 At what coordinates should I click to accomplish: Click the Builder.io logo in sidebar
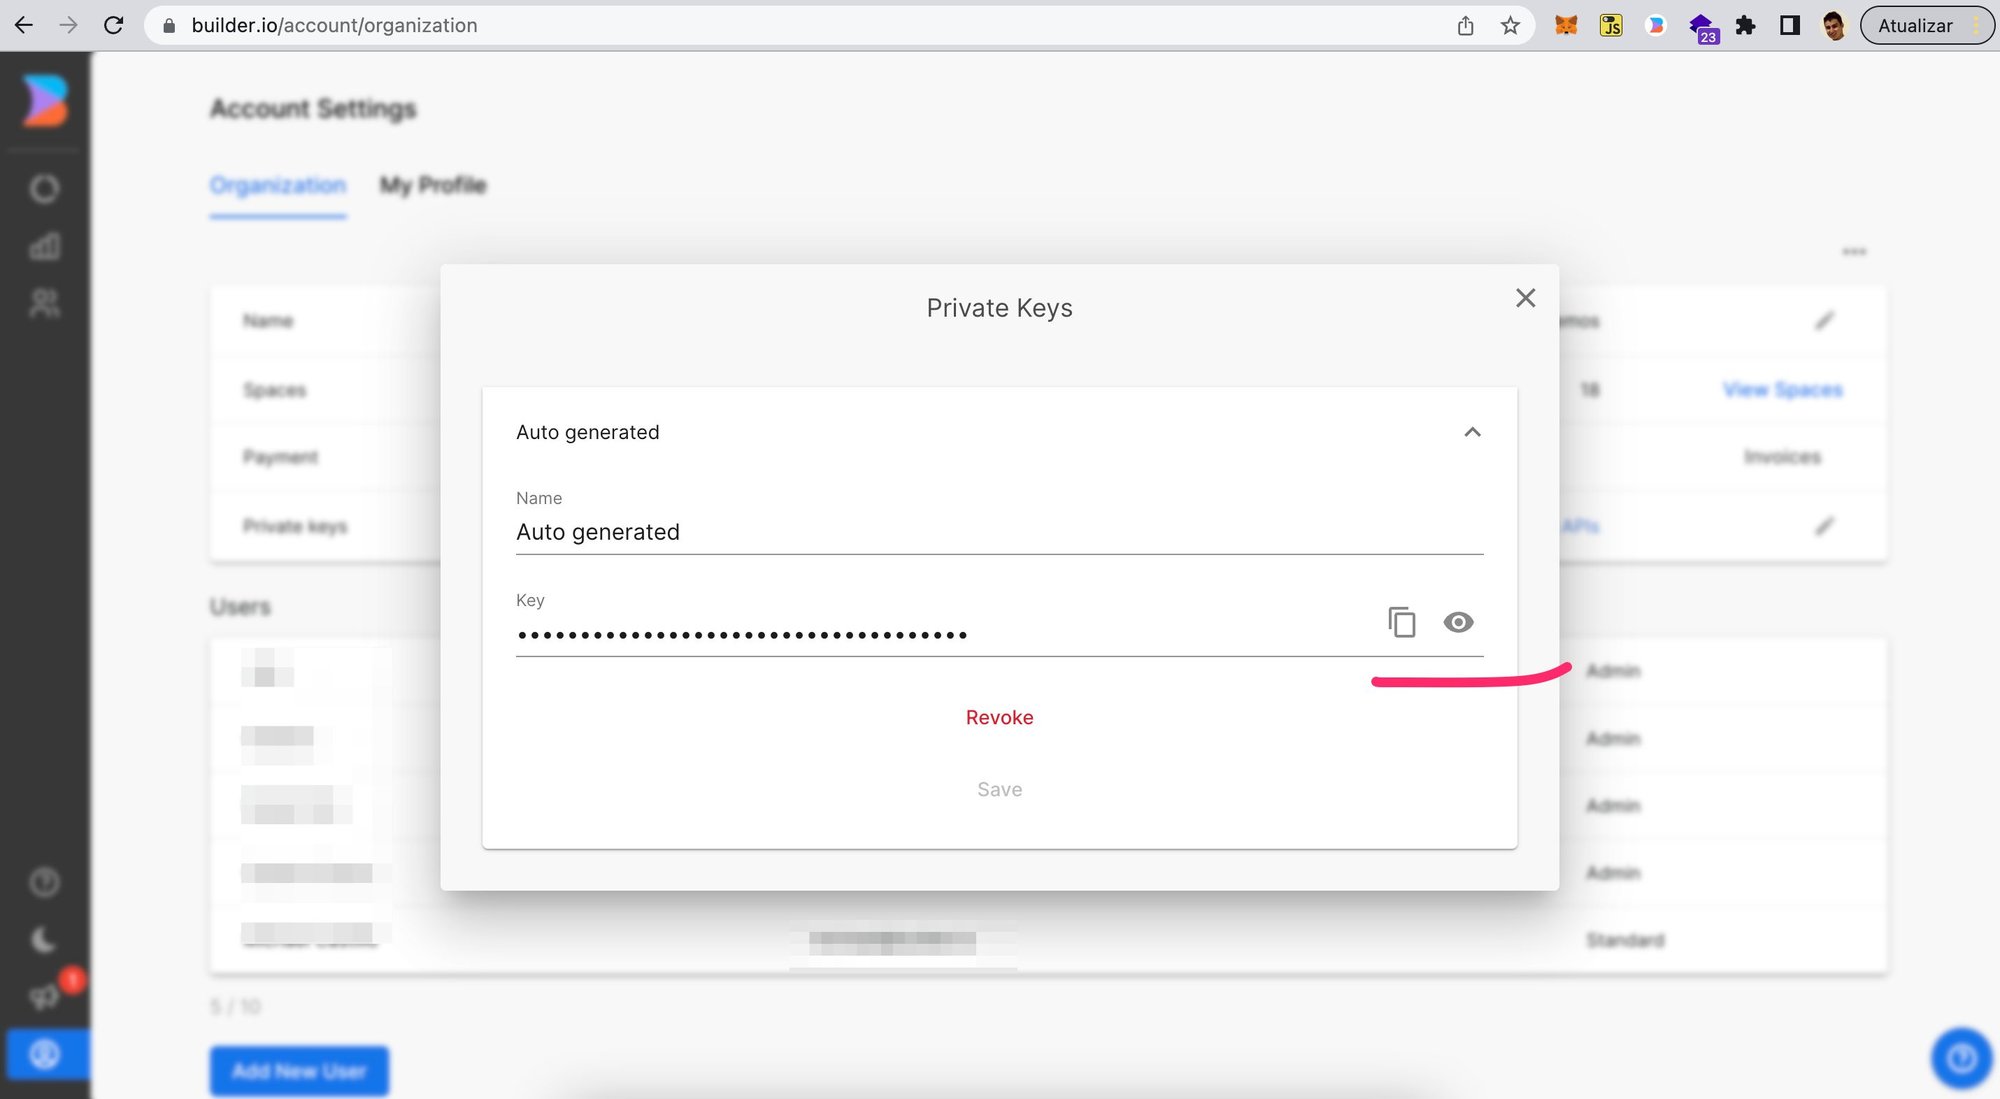[x=45, y=100]
